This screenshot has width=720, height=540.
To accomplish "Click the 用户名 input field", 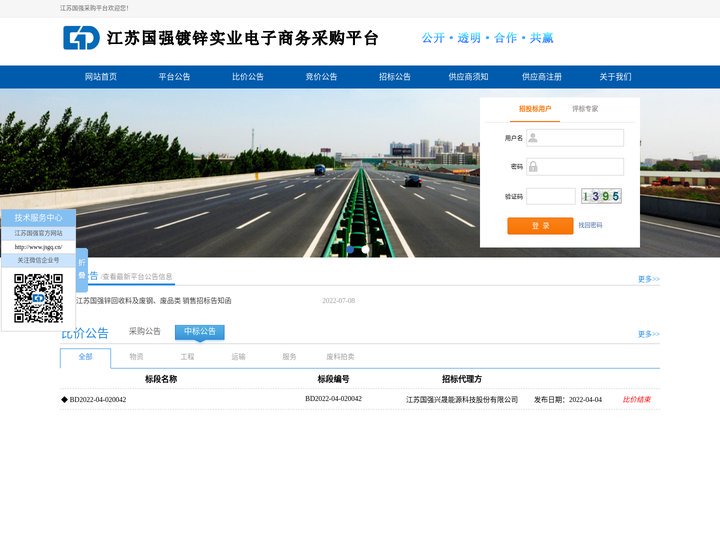I will pyautogui.click(x=575, y=138).
